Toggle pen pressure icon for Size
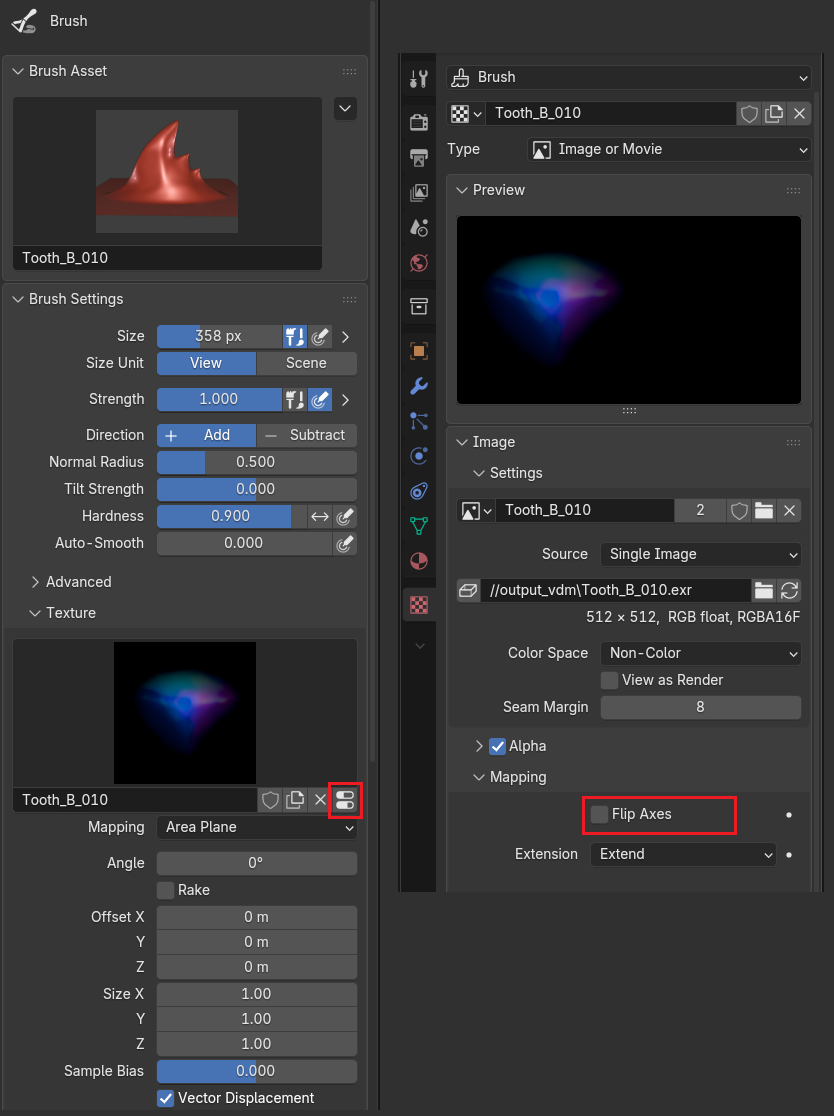Screen dimensions: 834x1116 [320, 336]
